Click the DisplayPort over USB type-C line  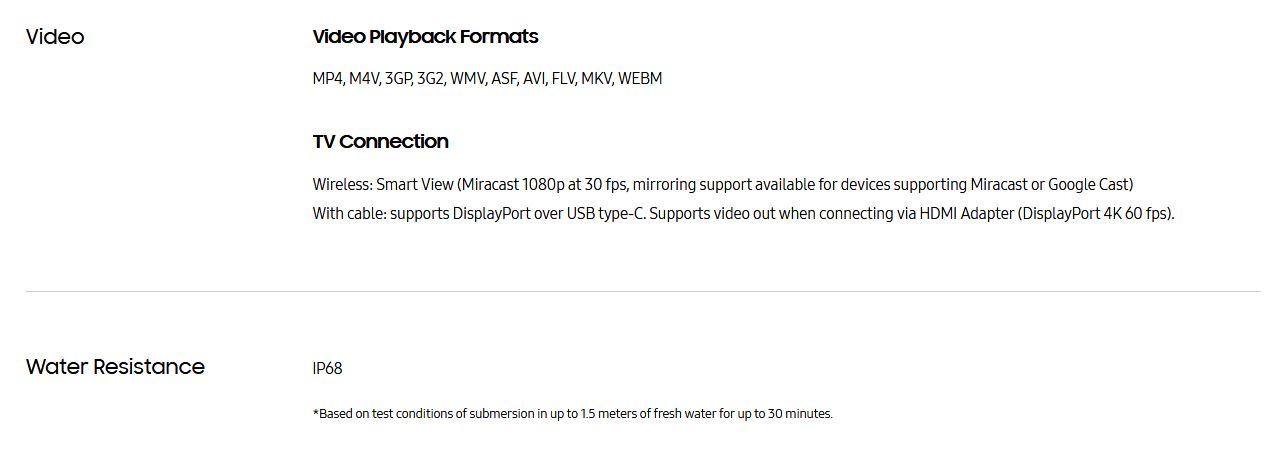coord(743,213)
